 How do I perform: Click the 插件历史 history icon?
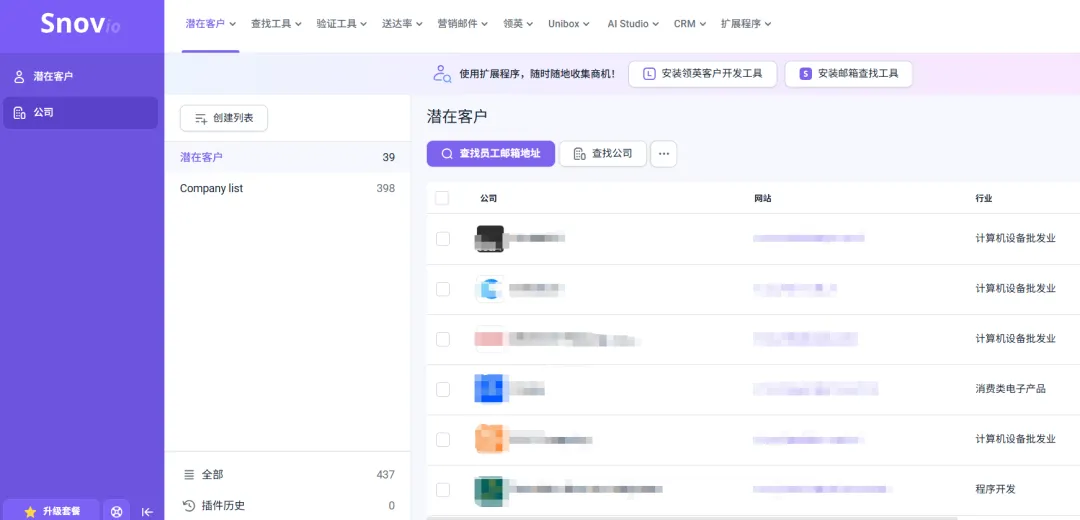[189, 506]
